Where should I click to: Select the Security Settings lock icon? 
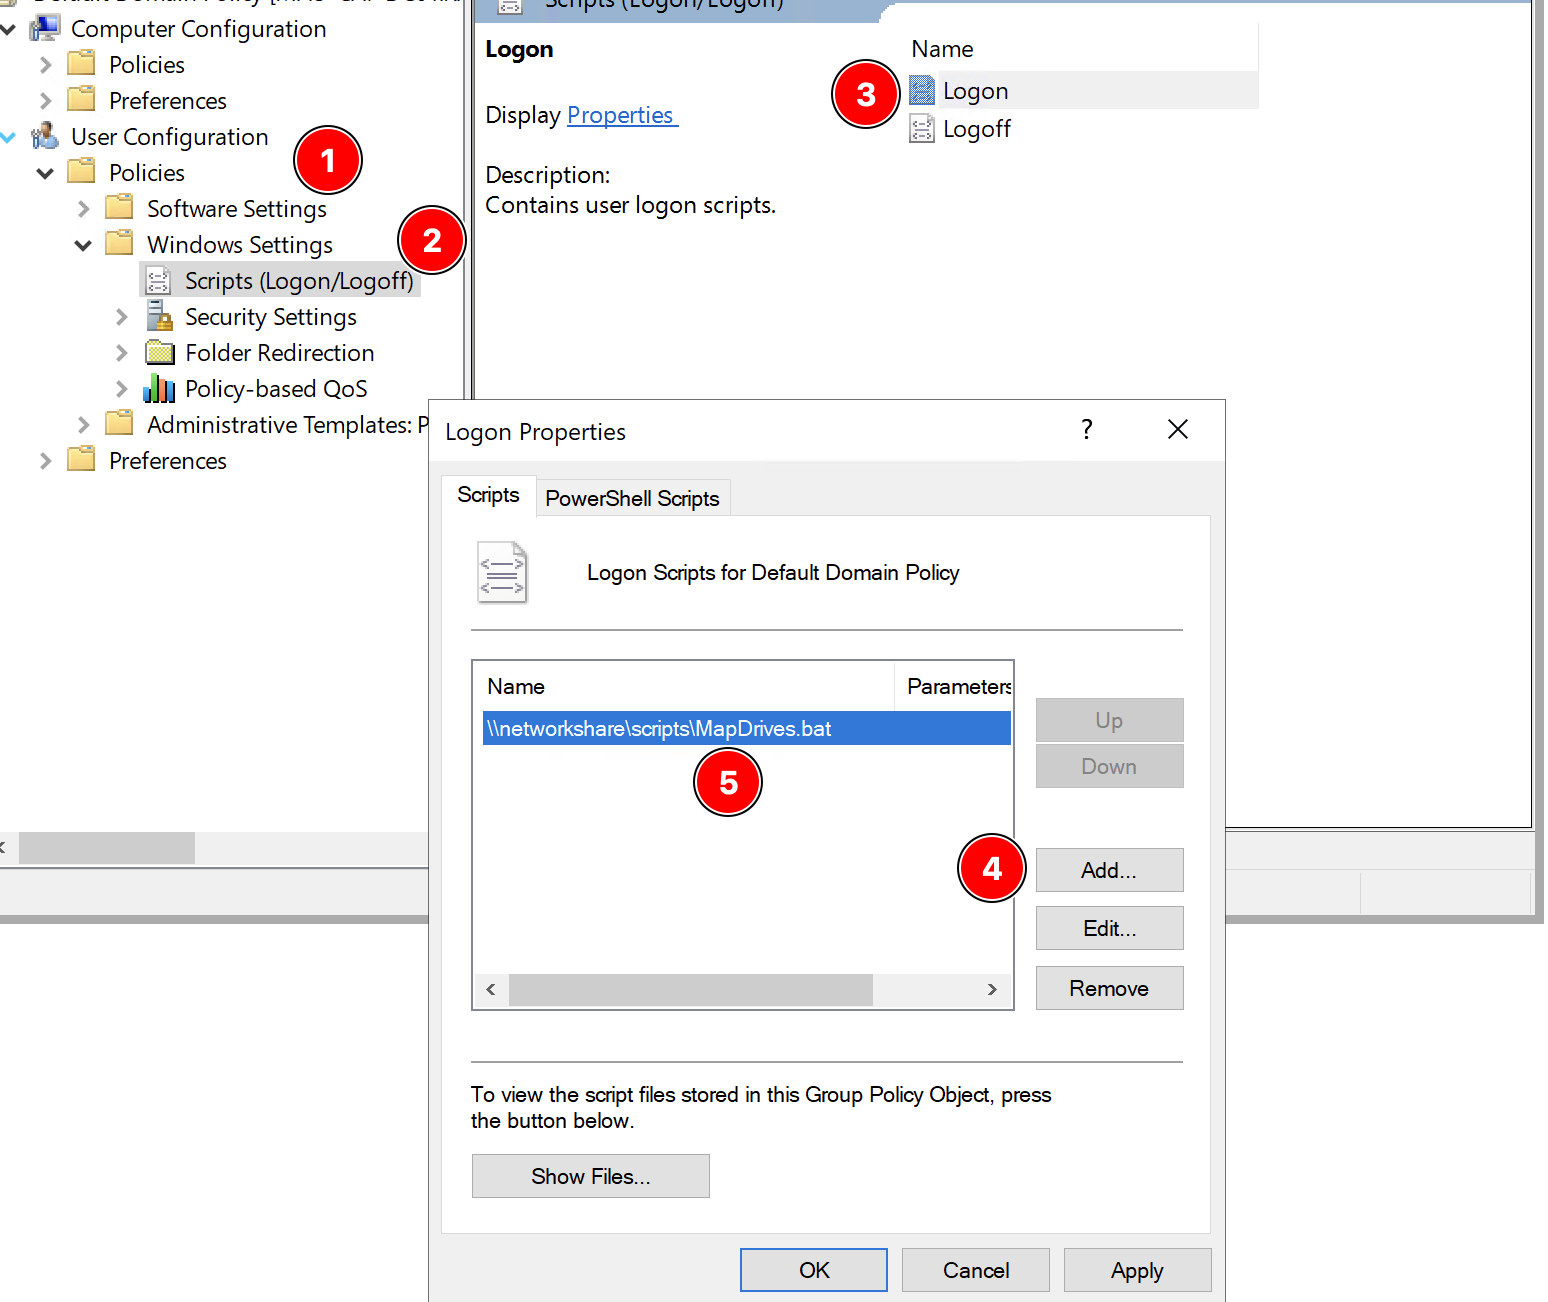(159, 317)
